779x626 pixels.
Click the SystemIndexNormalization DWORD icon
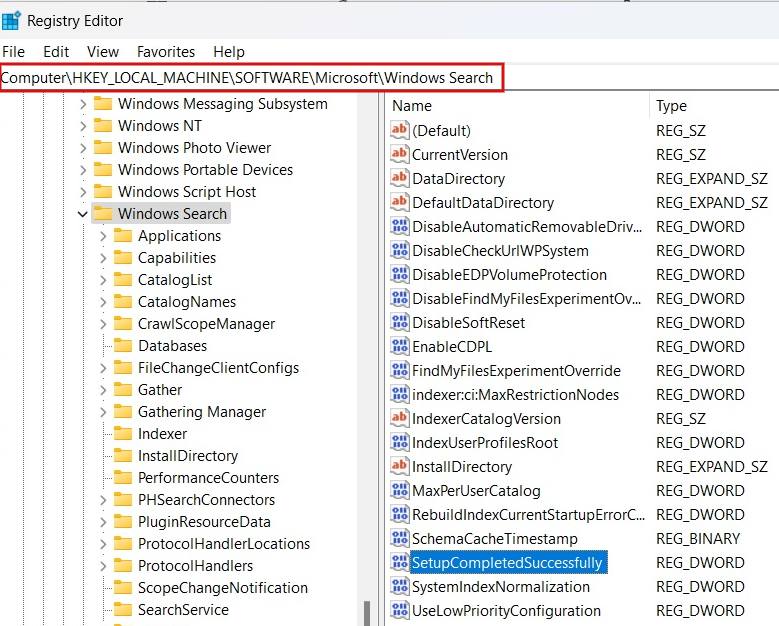[399, 586]
